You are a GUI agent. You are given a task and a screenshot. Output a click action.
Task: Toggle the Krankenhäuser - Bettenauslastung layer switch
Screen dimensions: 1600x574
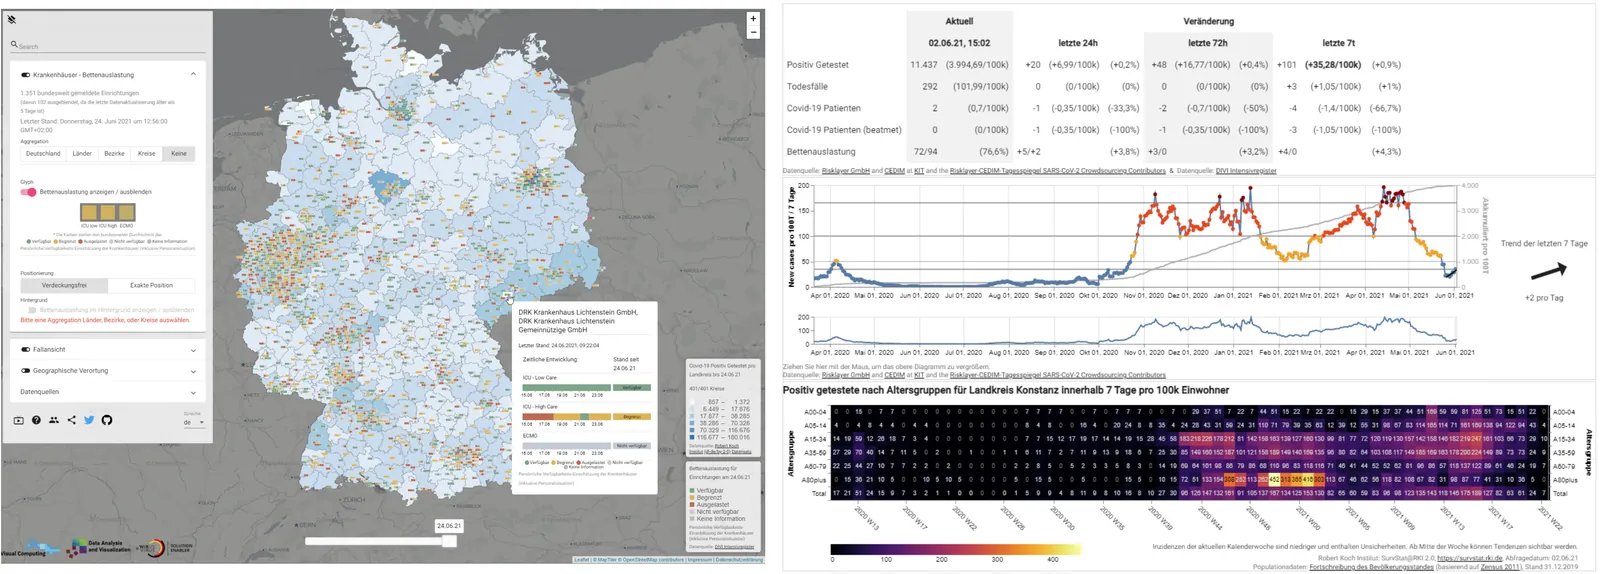click(25, 75)
